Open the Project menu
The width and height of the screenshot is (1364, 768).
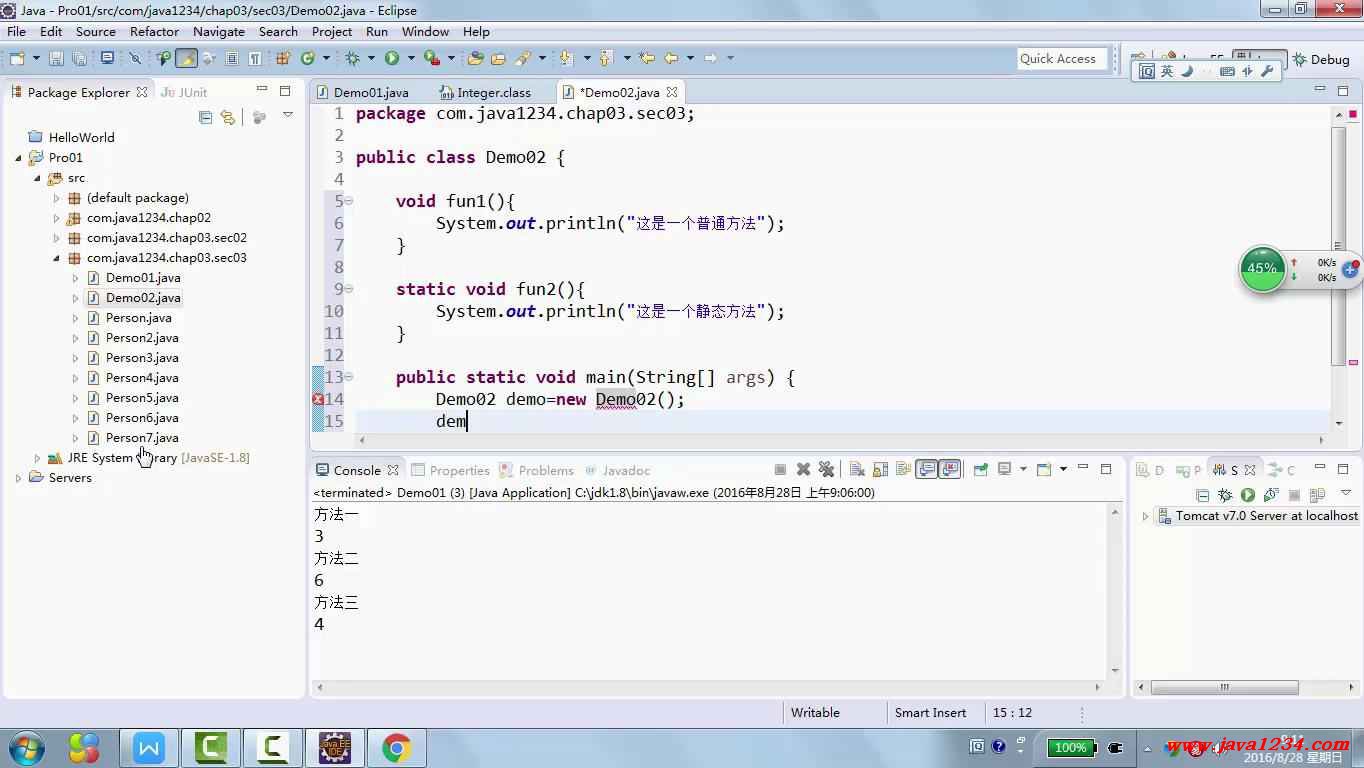click(x=332, y=31)
